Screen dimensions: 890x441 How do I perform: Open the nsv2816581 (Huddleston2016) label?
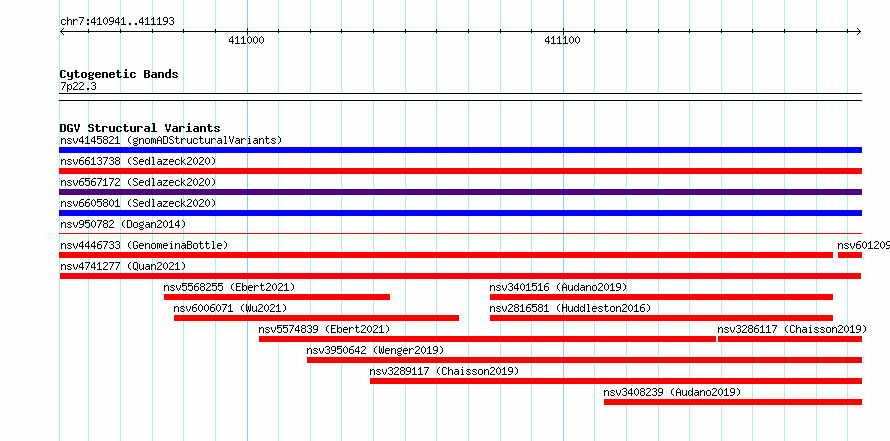click(570, 308)
